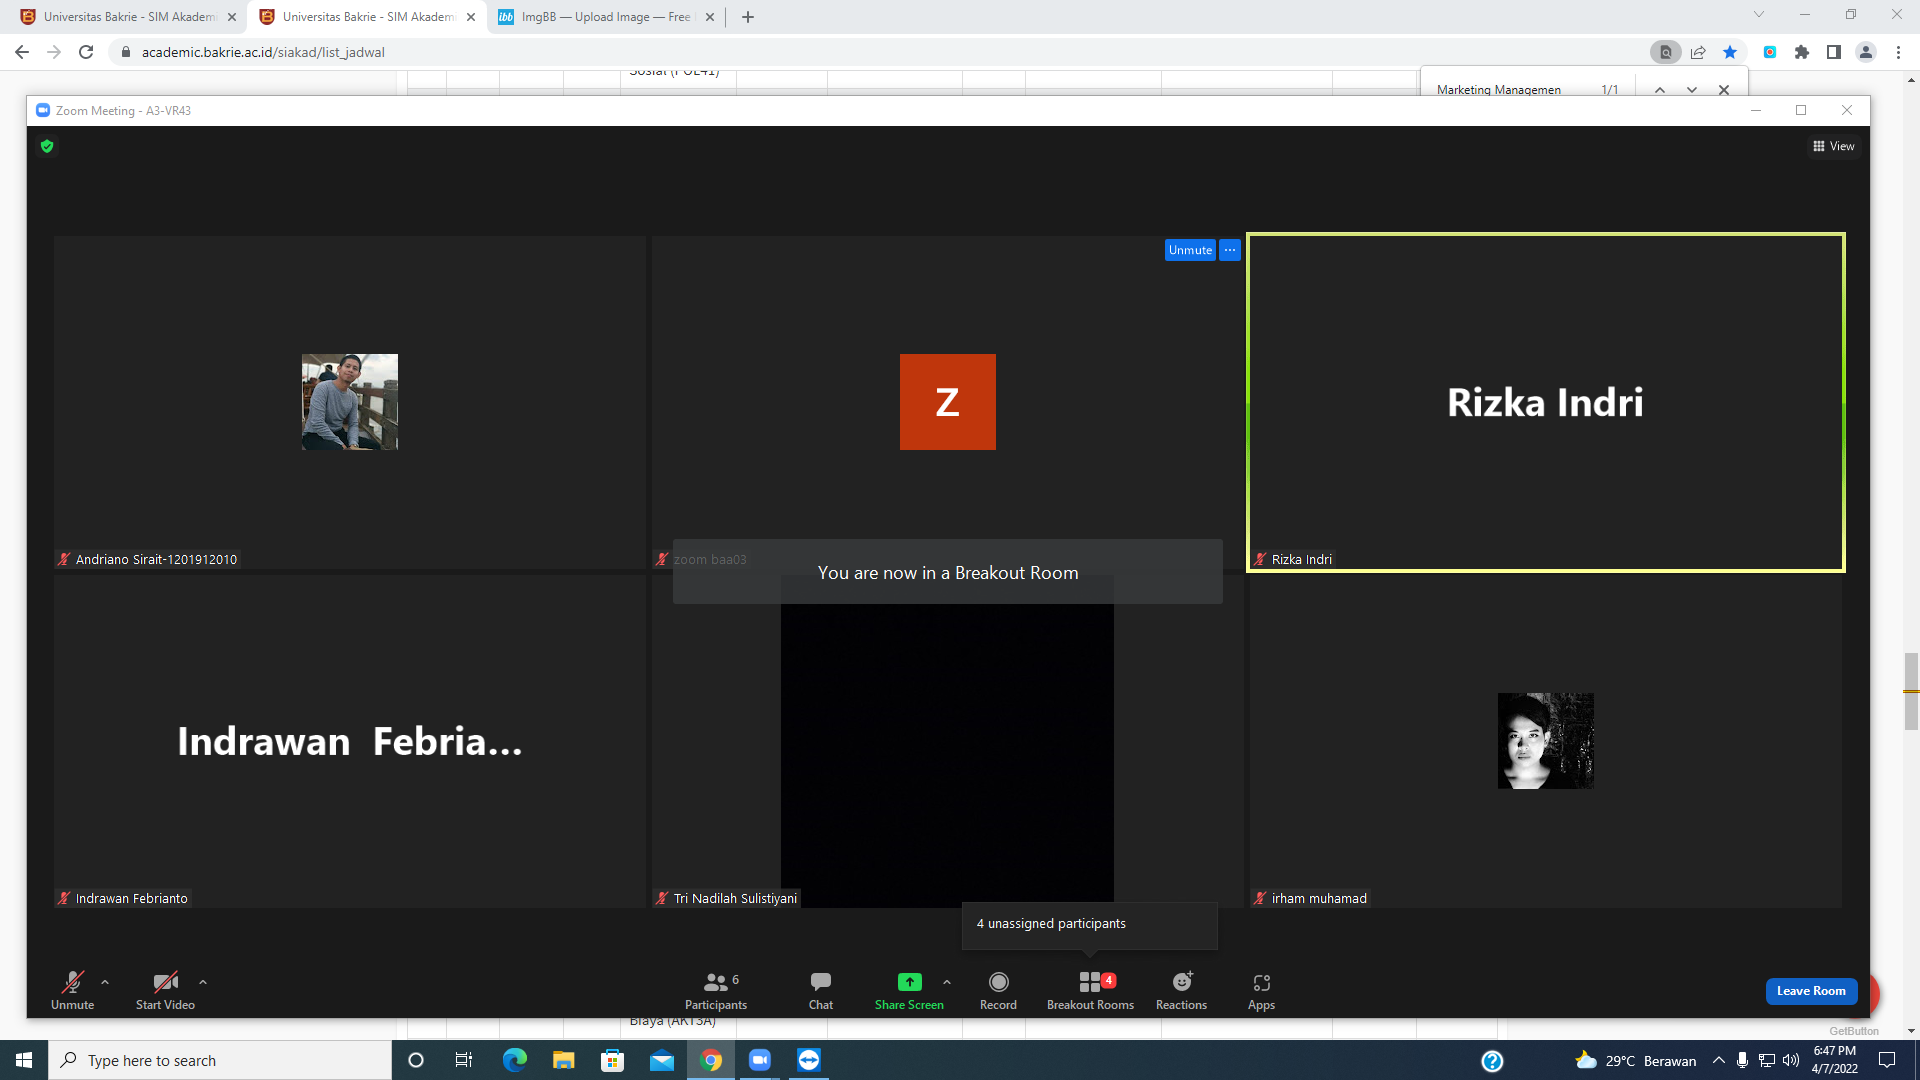Screen dimensions: 1920x1080
Task: Open the Participants panel
Action: (716, 990)
